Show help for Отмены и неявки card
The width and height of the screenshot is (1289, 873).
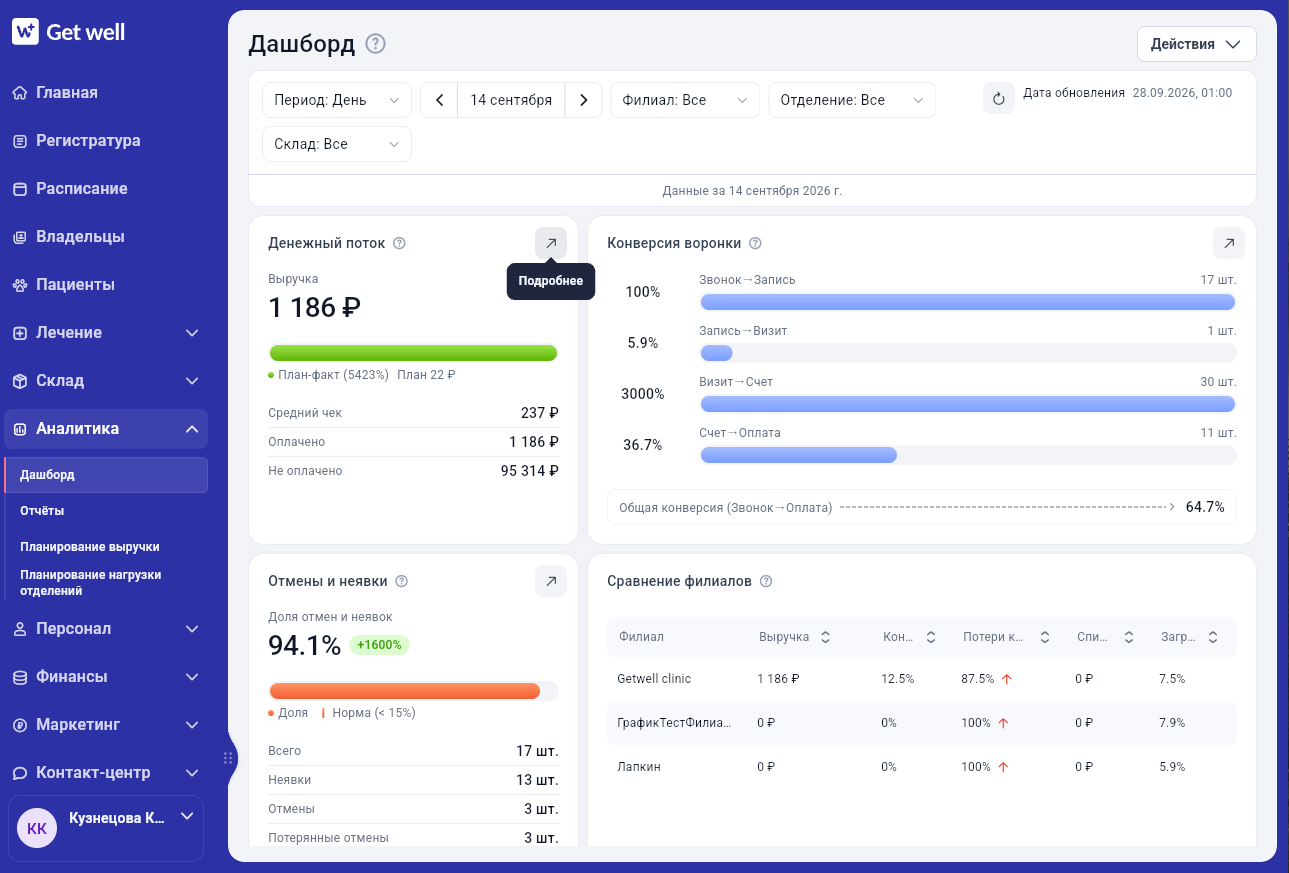coord(402,581)
